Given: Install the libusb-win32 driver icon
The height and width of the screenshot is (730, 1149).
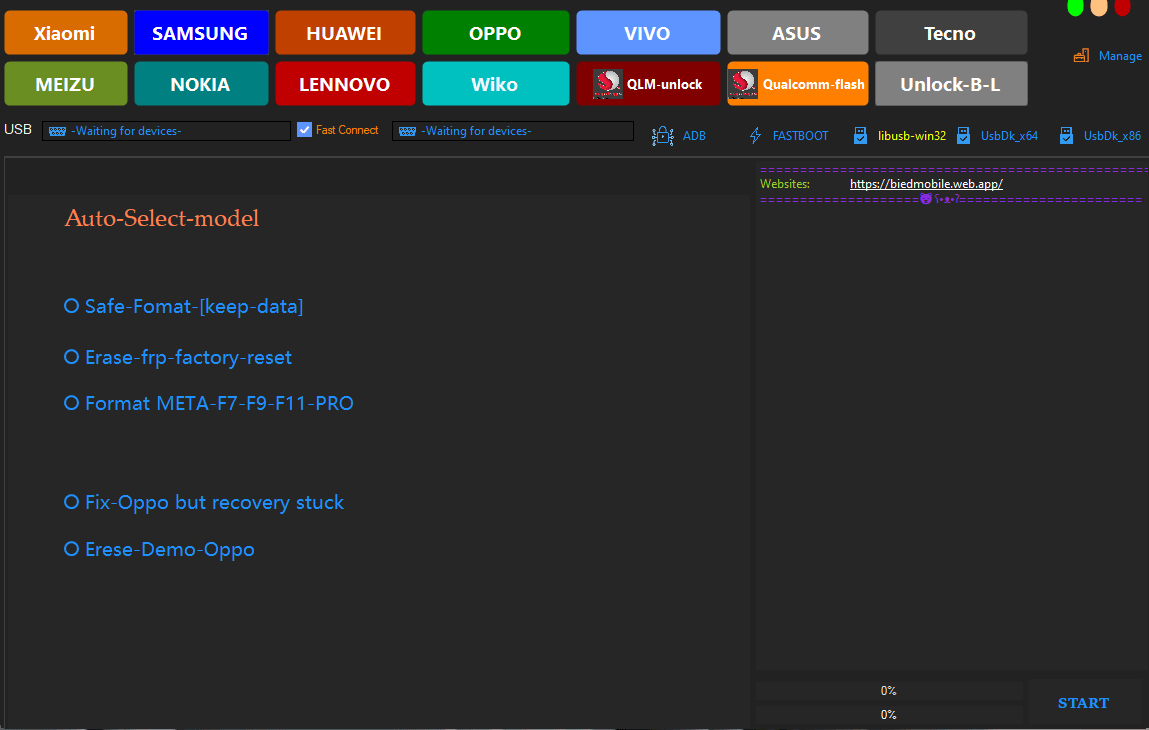Looking at the screenshot, I should click(x=860, y=135).
